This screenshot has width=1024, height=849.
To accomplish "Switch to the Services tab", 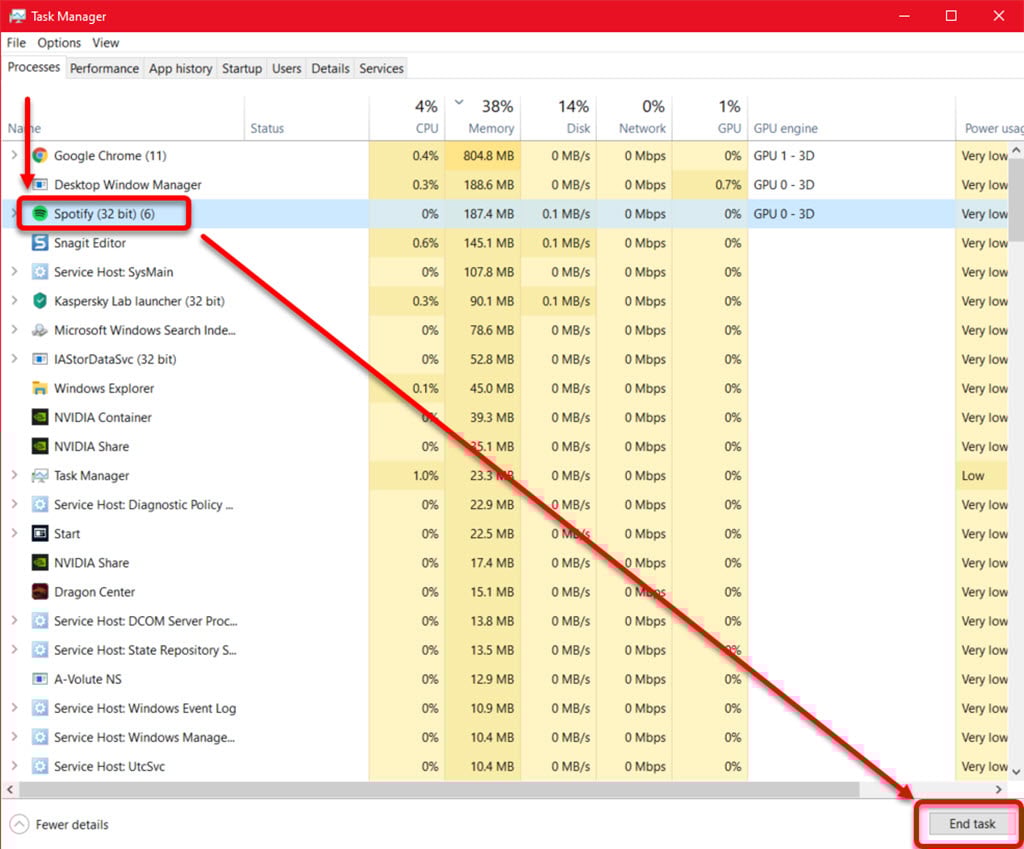I will pos(381,69).
